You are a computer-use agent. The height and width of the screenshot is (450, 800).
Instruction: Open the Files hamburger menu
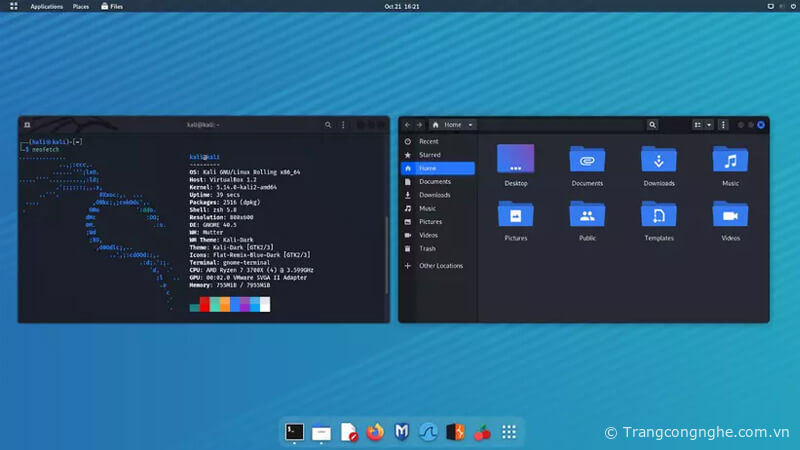click(723, 125)
